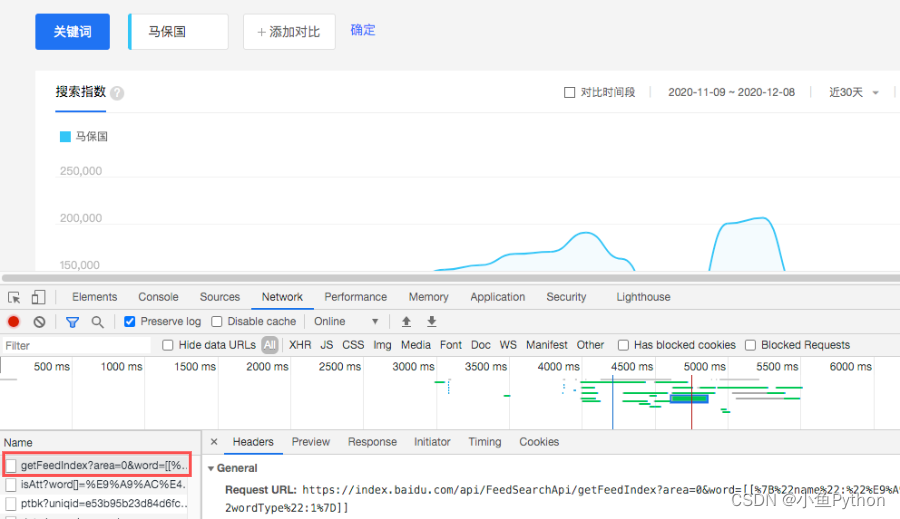The height and width of the screenshot is (519, 900).
Task: Select the isAtt?word[] request row
Action: point(98,485)
